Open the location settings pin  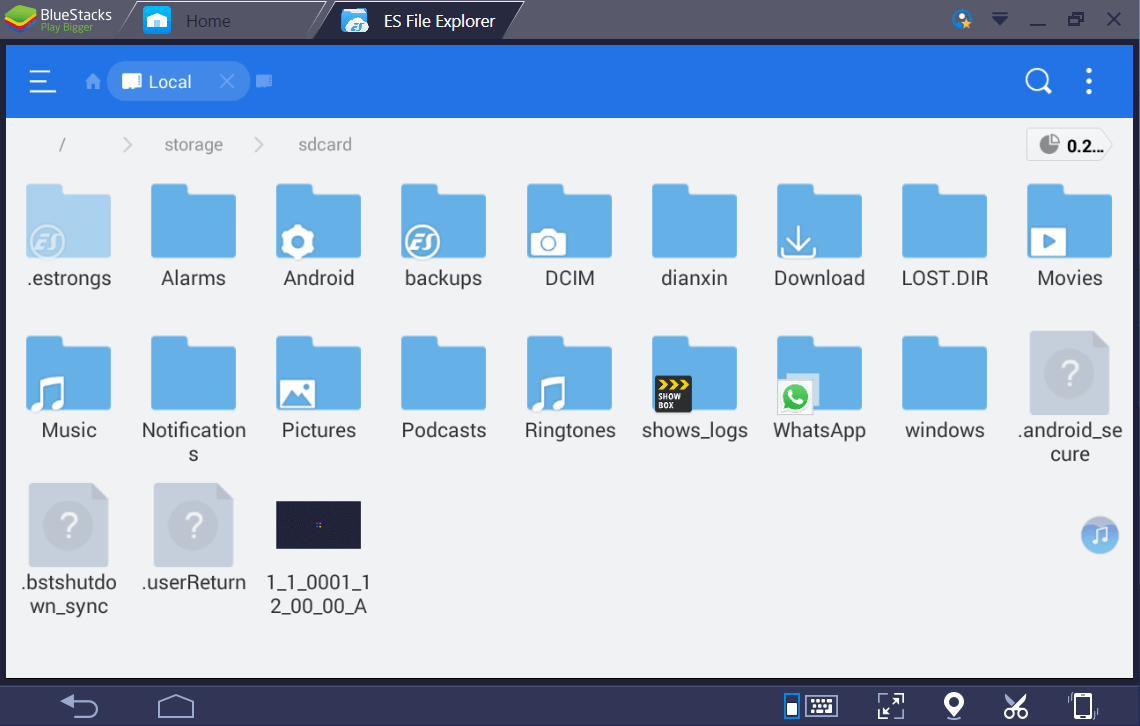[x=953, y=706]
